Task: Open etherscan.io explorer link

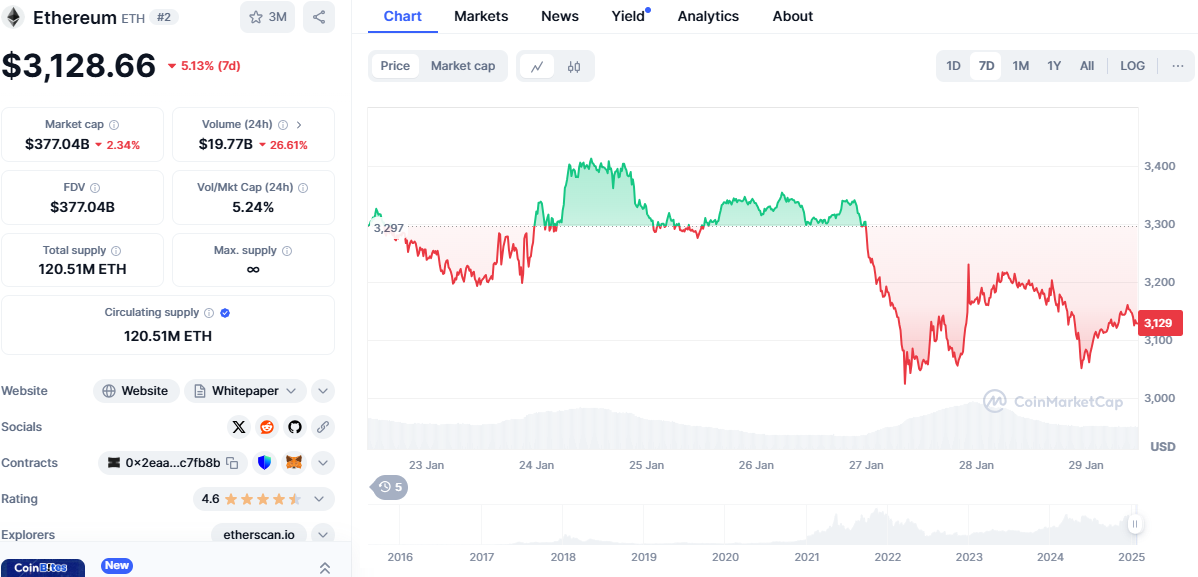Action: click(258, 535)
